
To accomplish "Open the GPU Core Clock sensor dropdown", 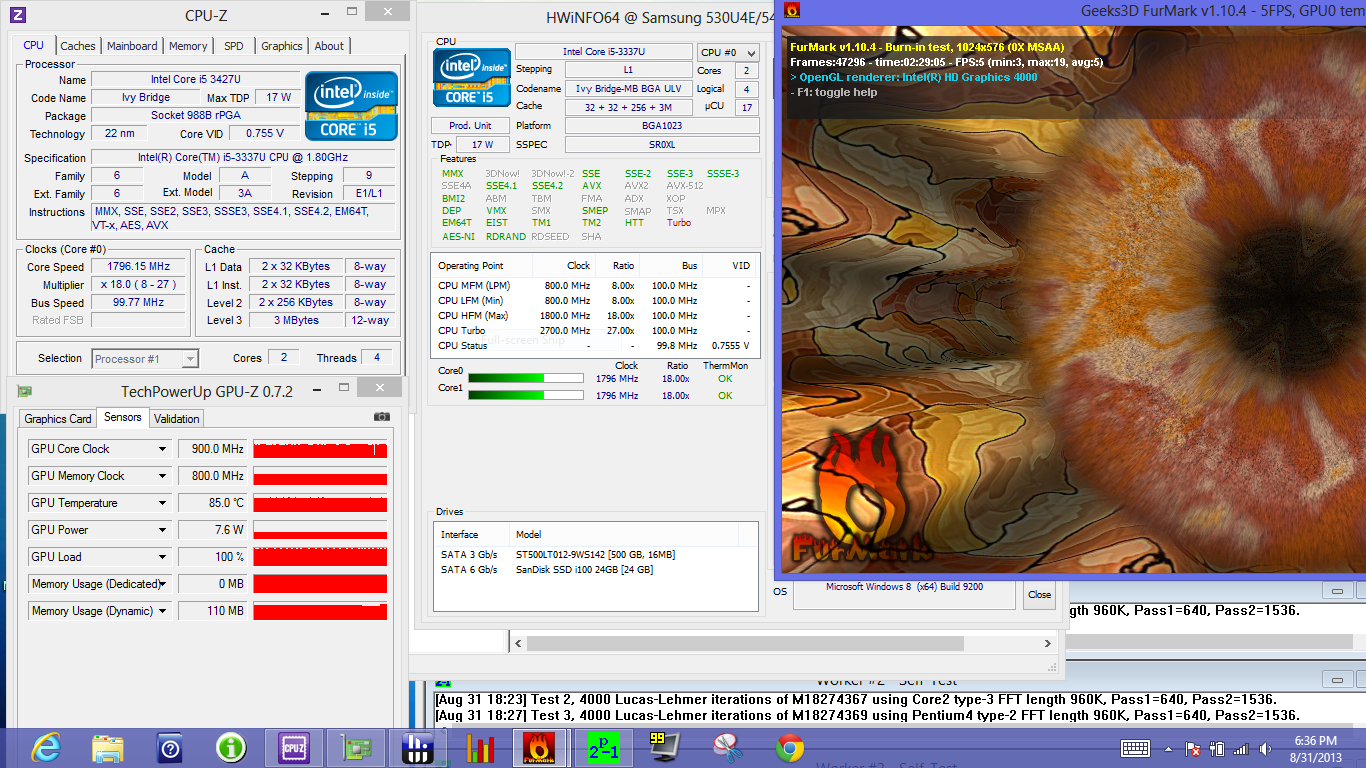I will click(163, 449).
